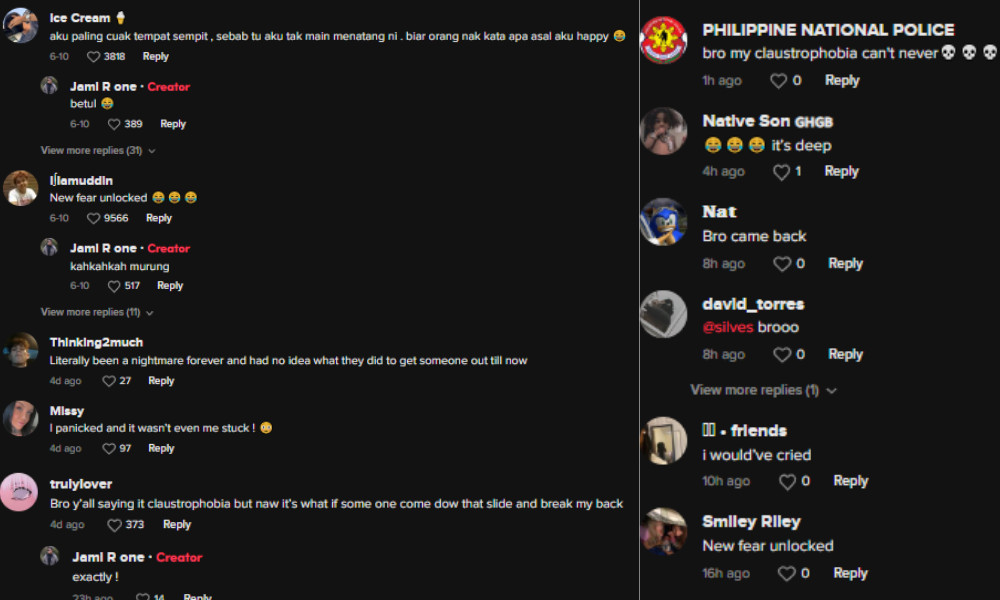
Task: Like Smiley Riley's New fear unlocked comment
Action: [786, 574]
